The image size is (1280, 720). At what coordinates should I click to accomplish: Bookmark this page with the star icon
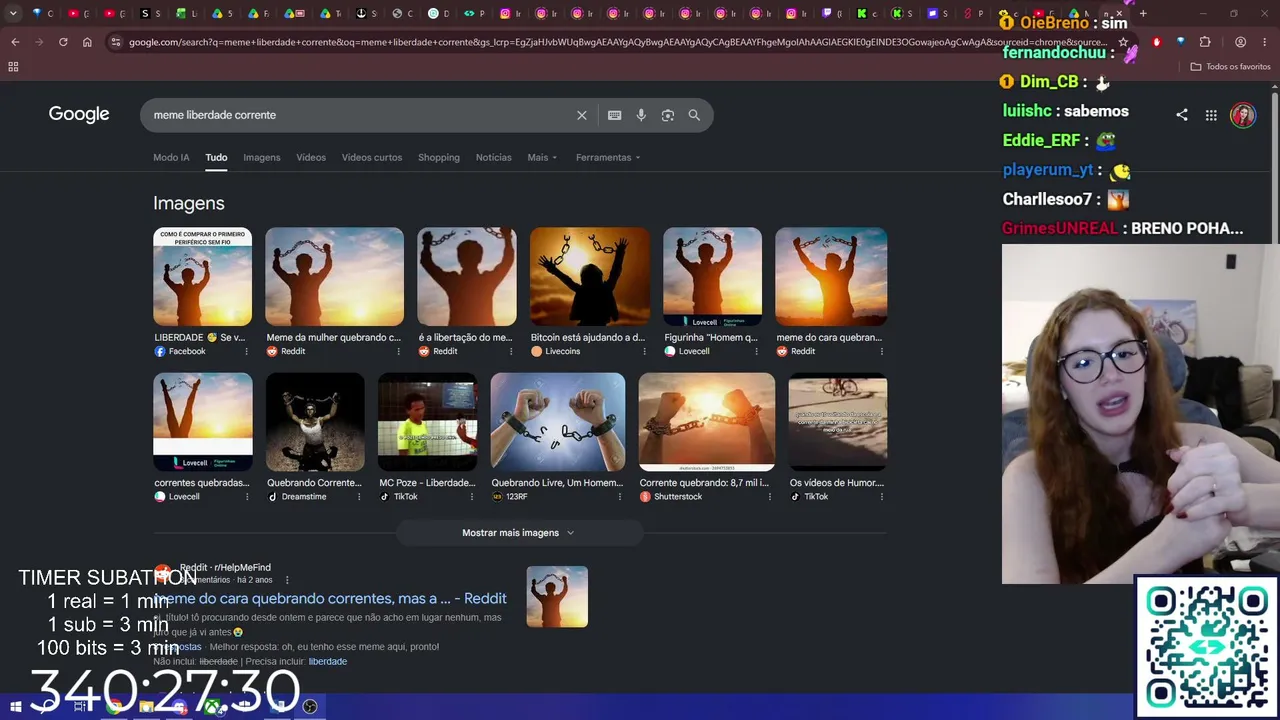pos(1123,42)
